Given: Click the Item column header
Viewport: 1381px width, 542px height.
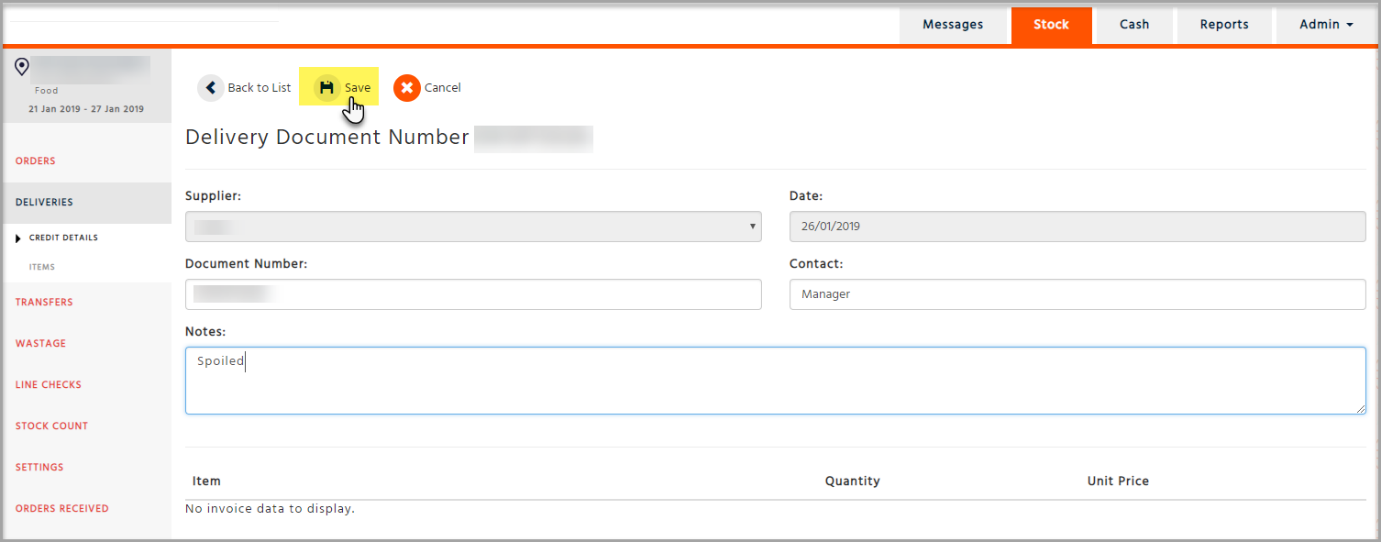Looking at the screenshot, I should pos(206,481).
